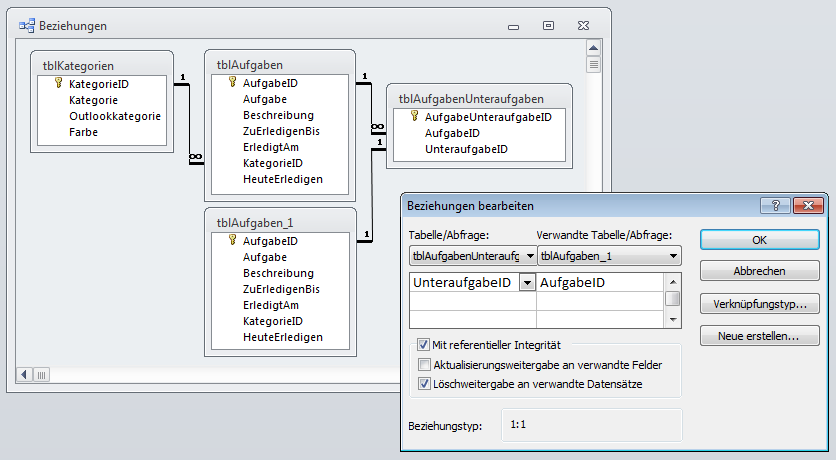
Task: Click the Neue erstellen... button
Action: pos(760,336)
